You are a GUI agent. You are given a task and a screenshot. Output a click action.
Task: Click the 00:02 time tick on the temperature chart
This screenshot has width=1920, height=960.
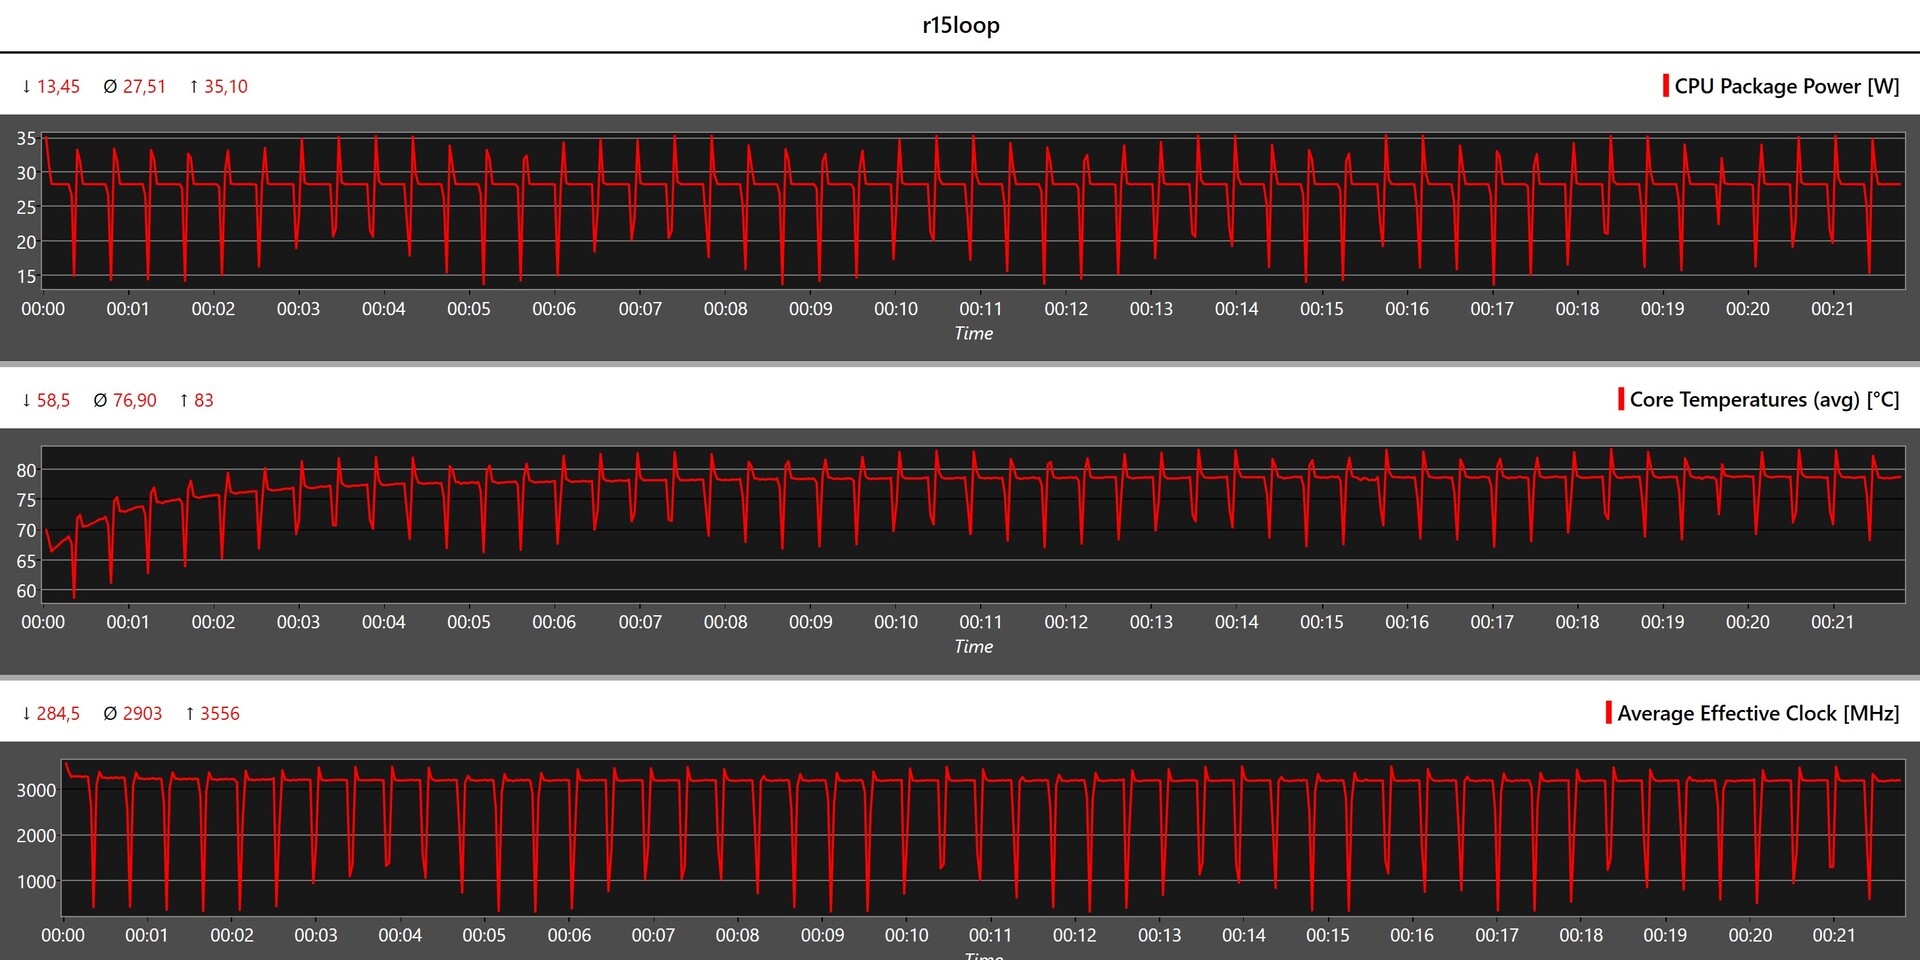tap(213, 622)
